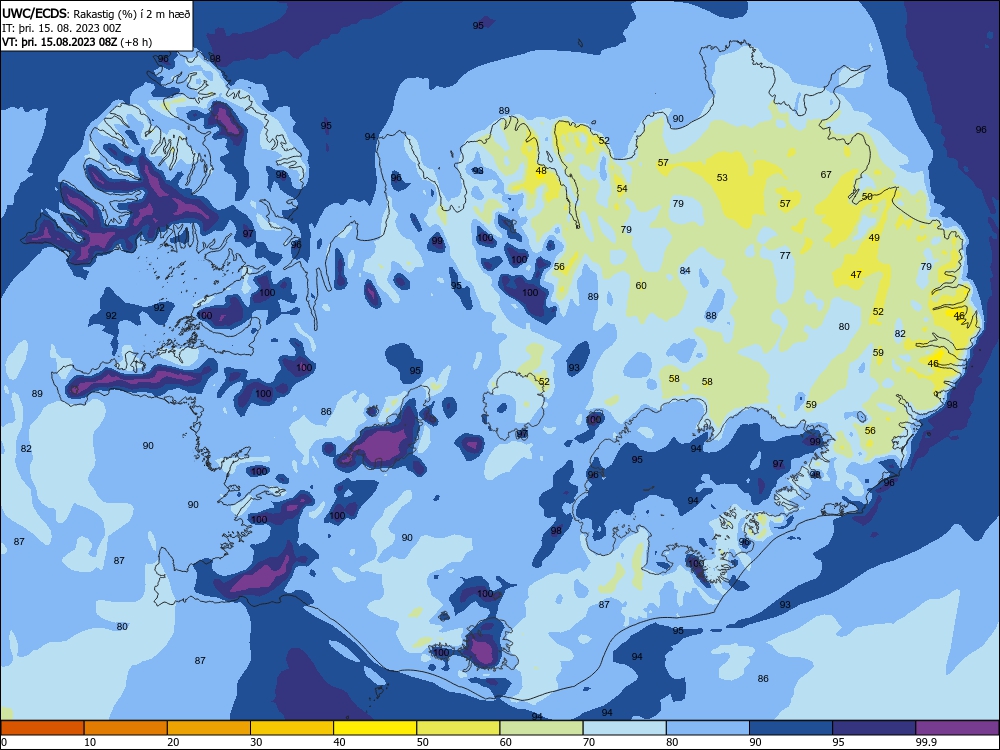Select the map humidity value '77'
The image size is (1000, 750).
point(785,255)
